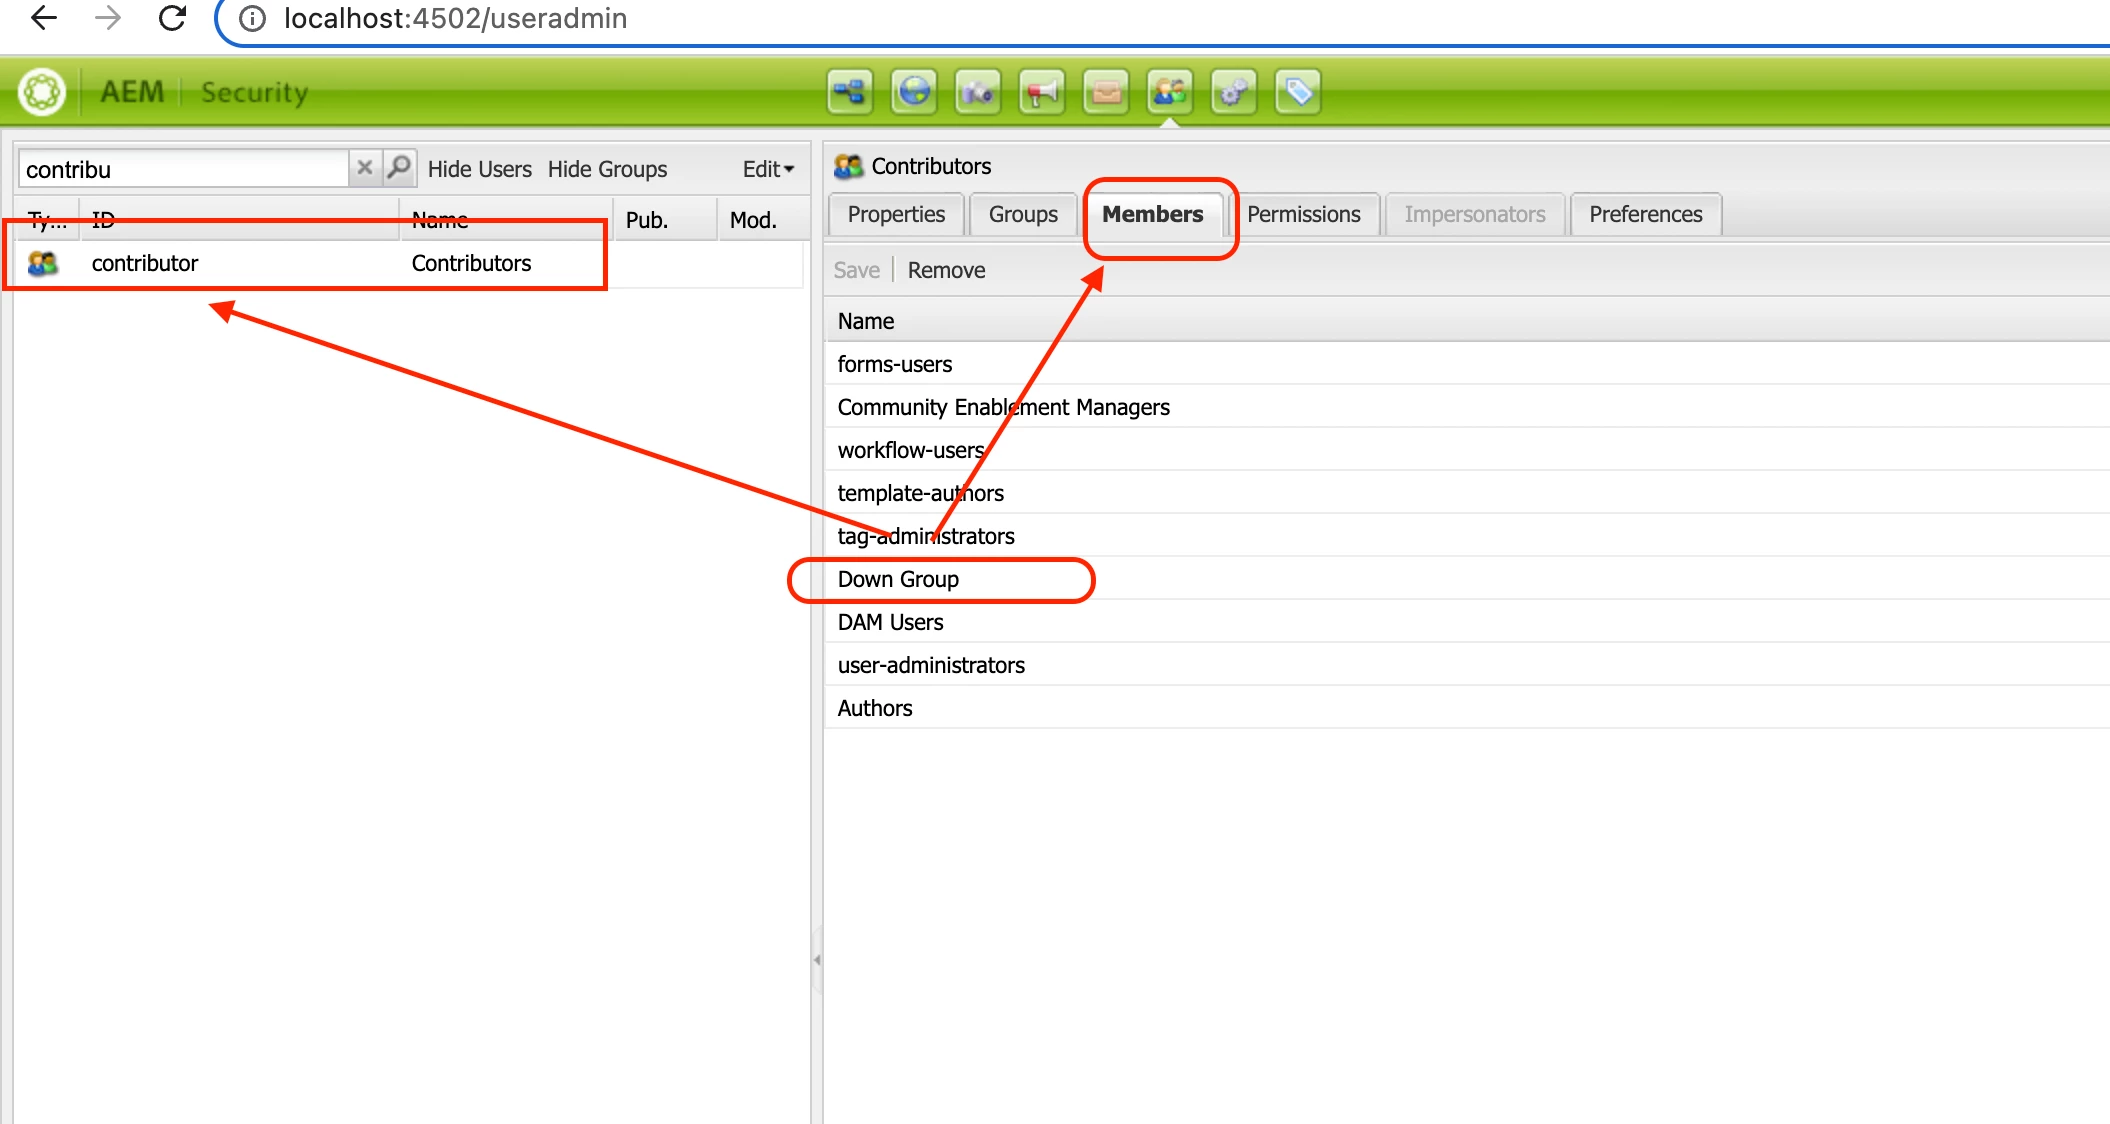Image resolution: width=2110 pixels, height=1124 pixels.
Task: Collapse the left panel splitter arrow
Action: 817,960
